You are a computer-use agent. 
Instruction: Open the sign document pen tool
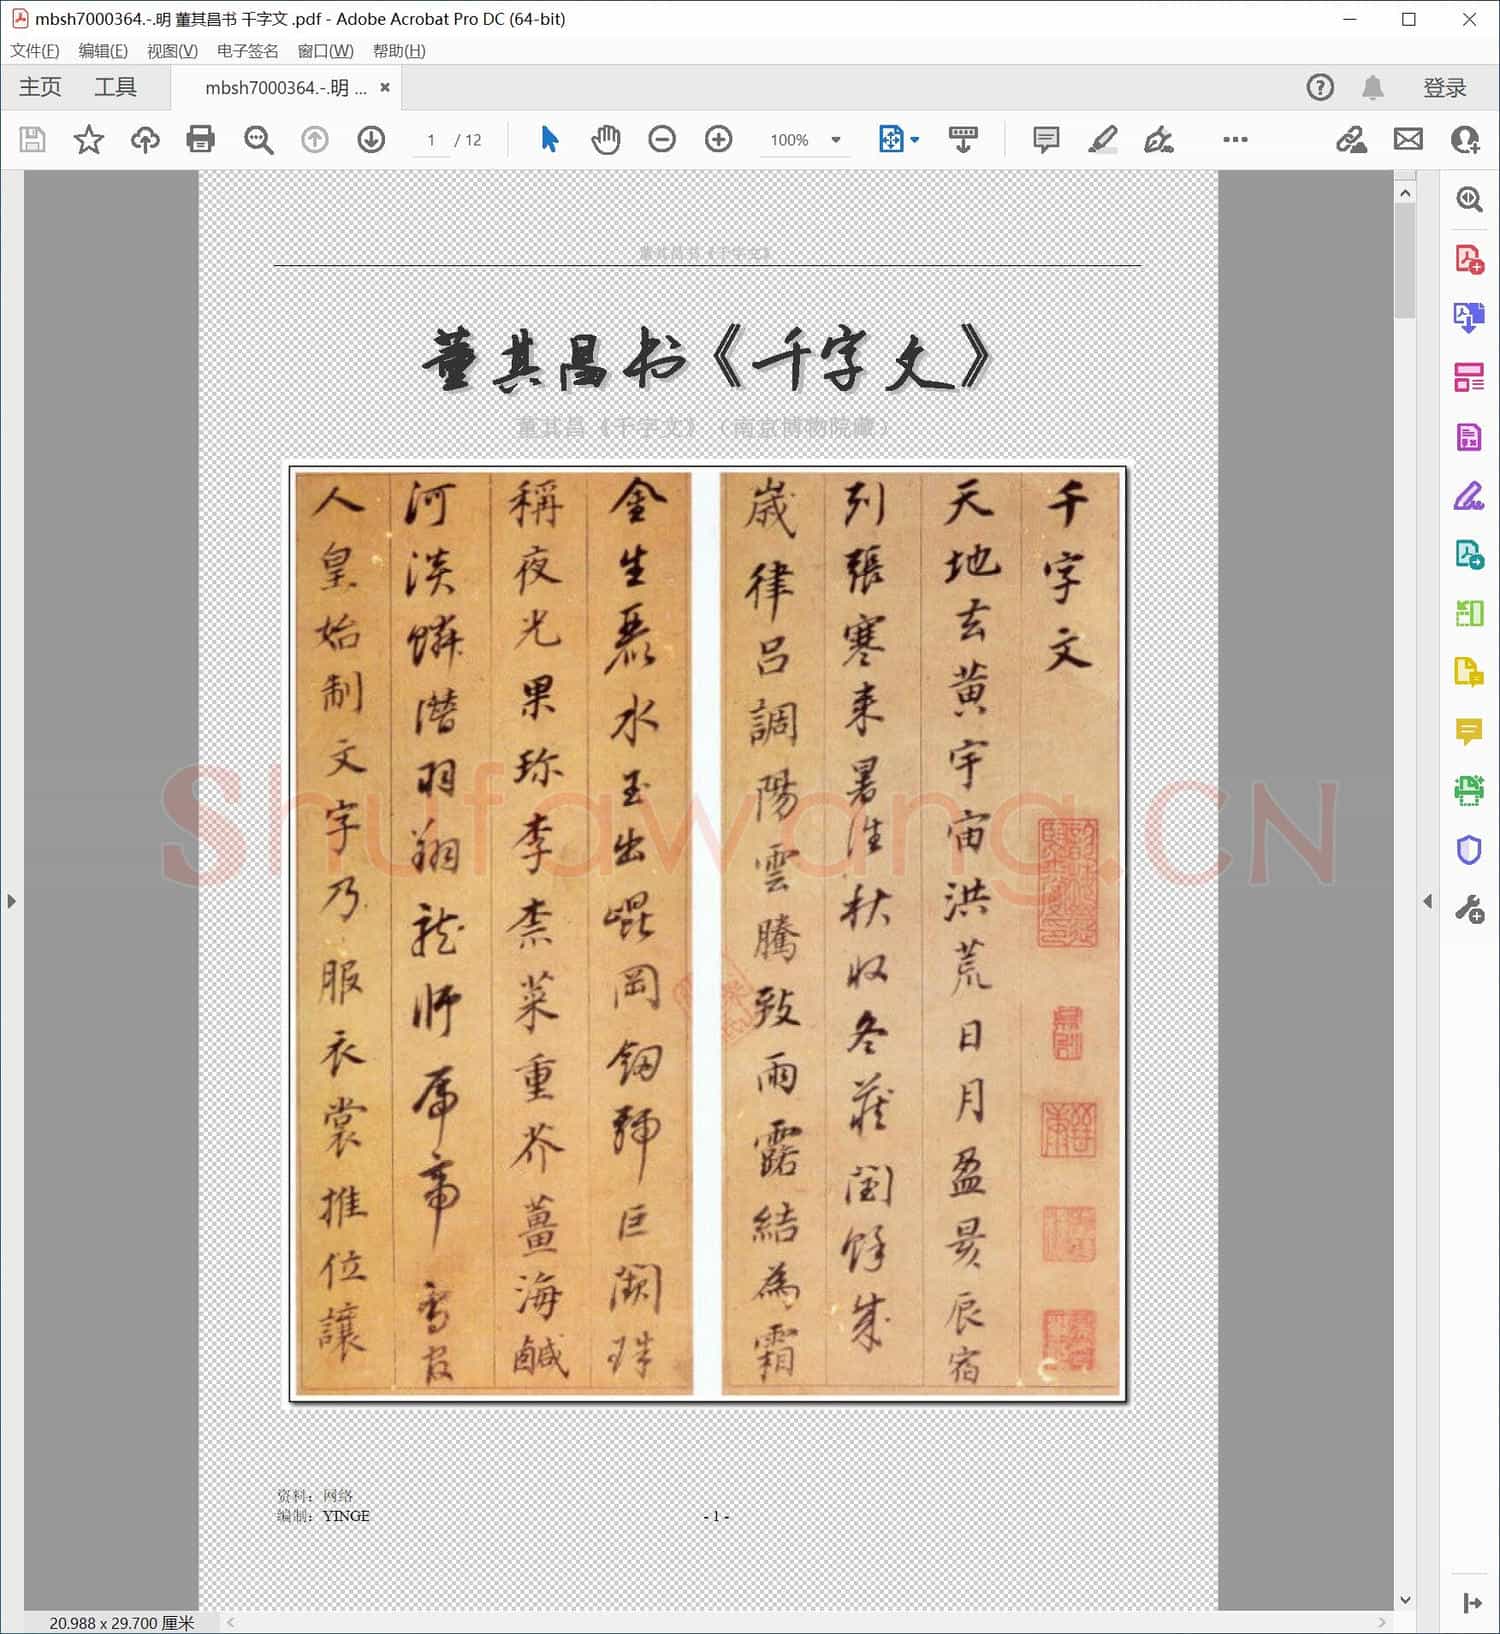point(1159,139)
